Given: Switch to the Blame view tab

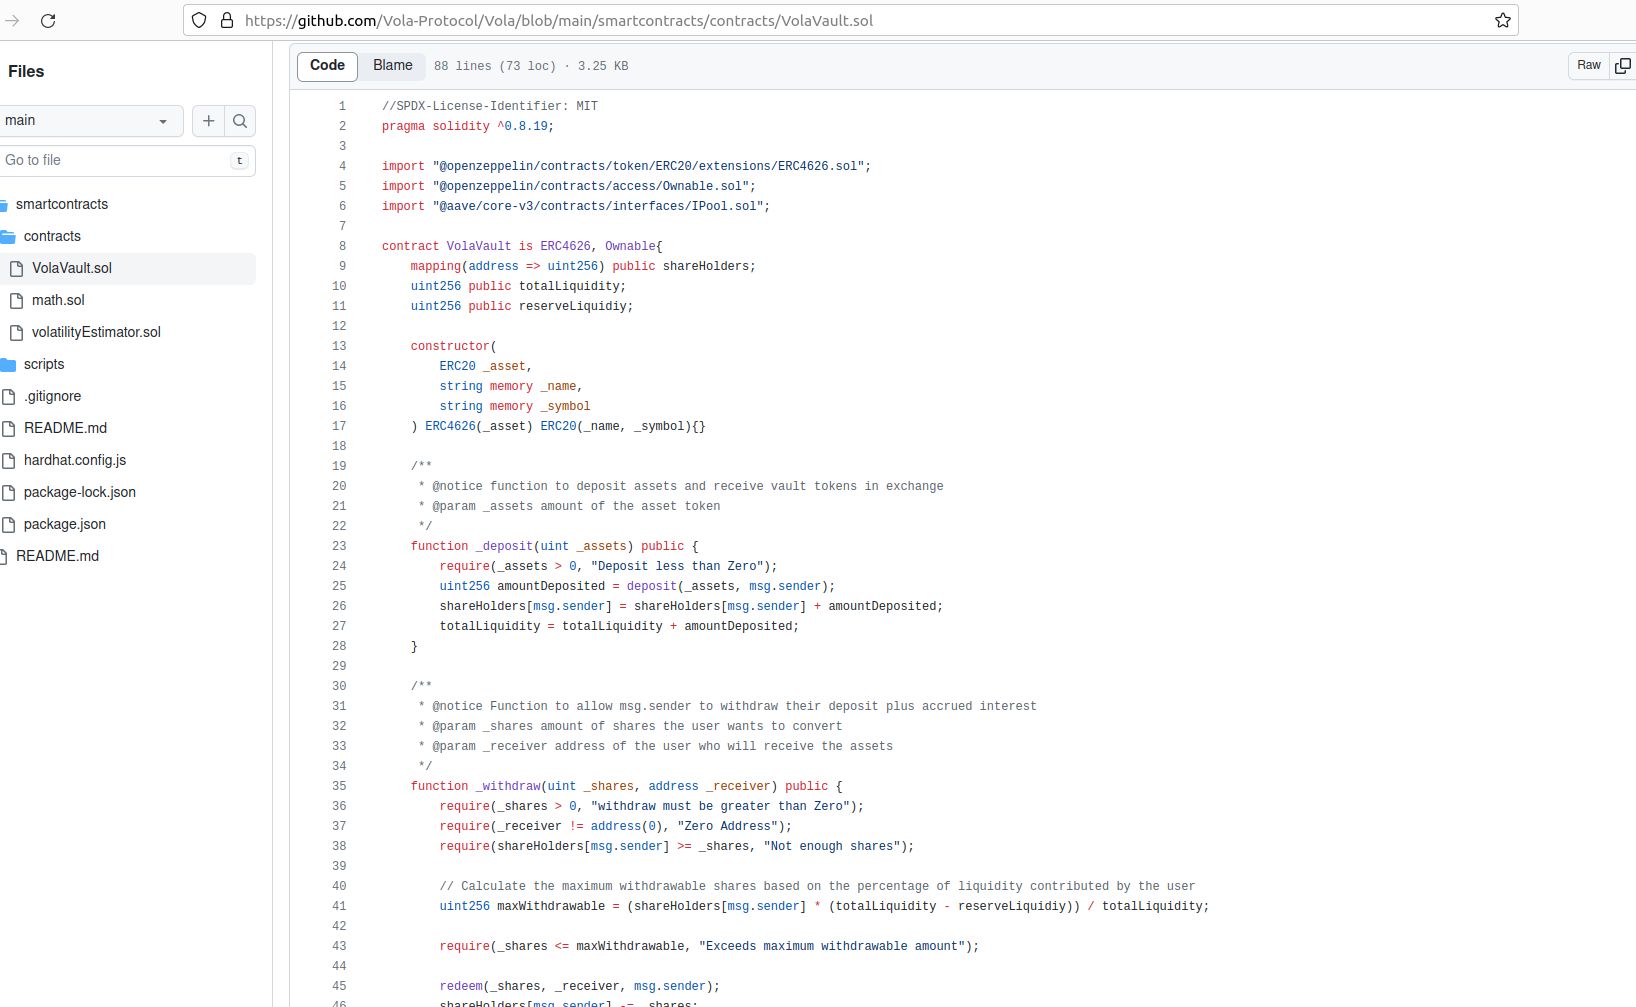Looking at the screenshot, I should pyautogui.click(x=392, y=65).
